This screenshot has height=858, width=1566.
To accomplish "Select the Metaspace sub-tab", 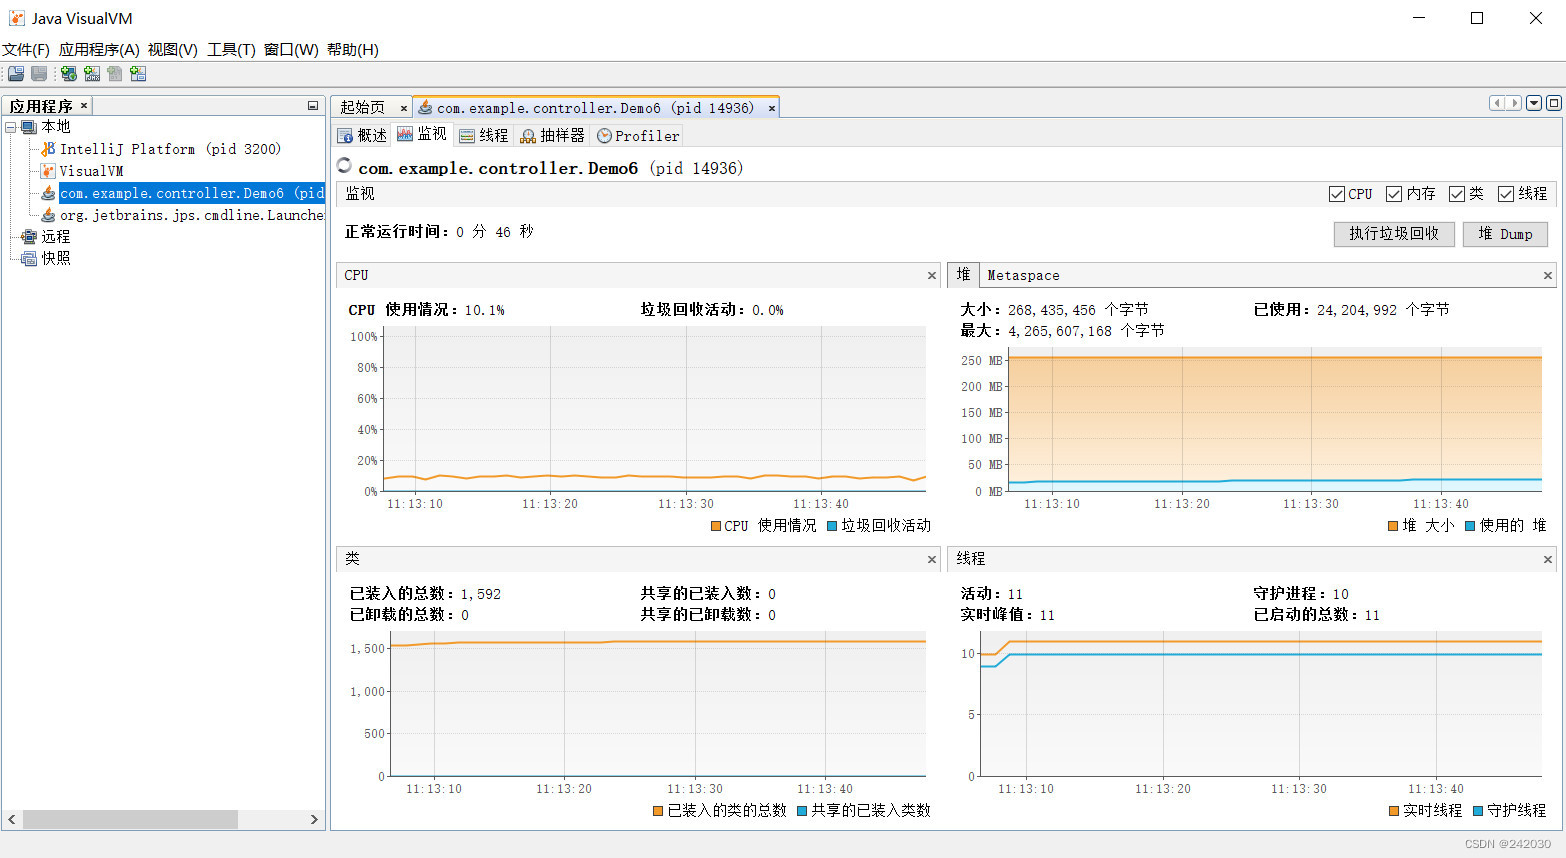I will tap(1023, 275).
